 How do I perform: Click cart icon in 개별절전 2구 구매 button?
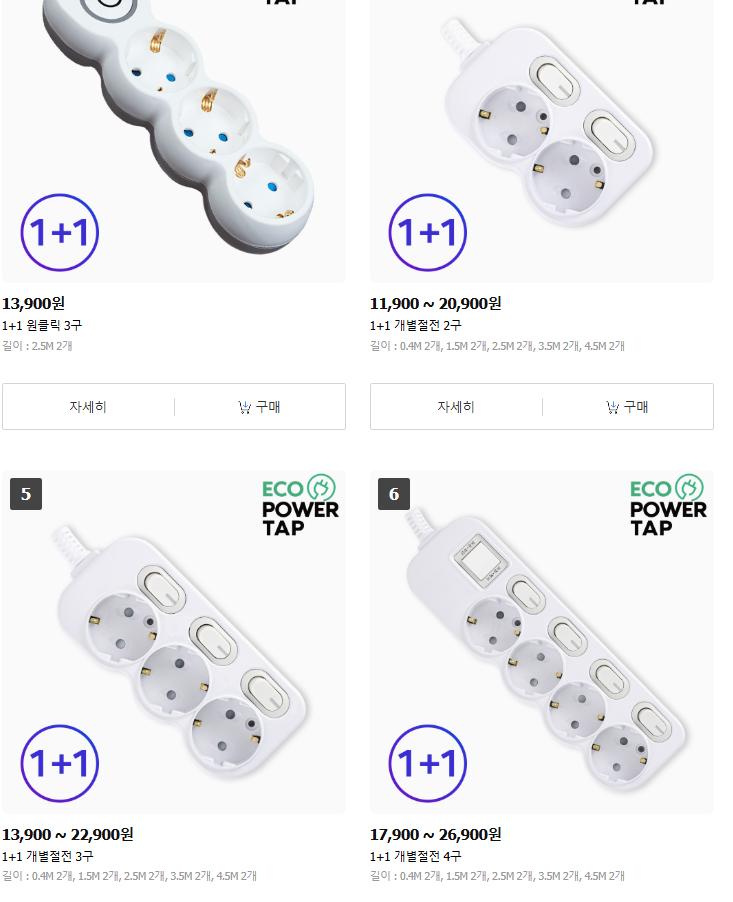click(x=612, y=407)
